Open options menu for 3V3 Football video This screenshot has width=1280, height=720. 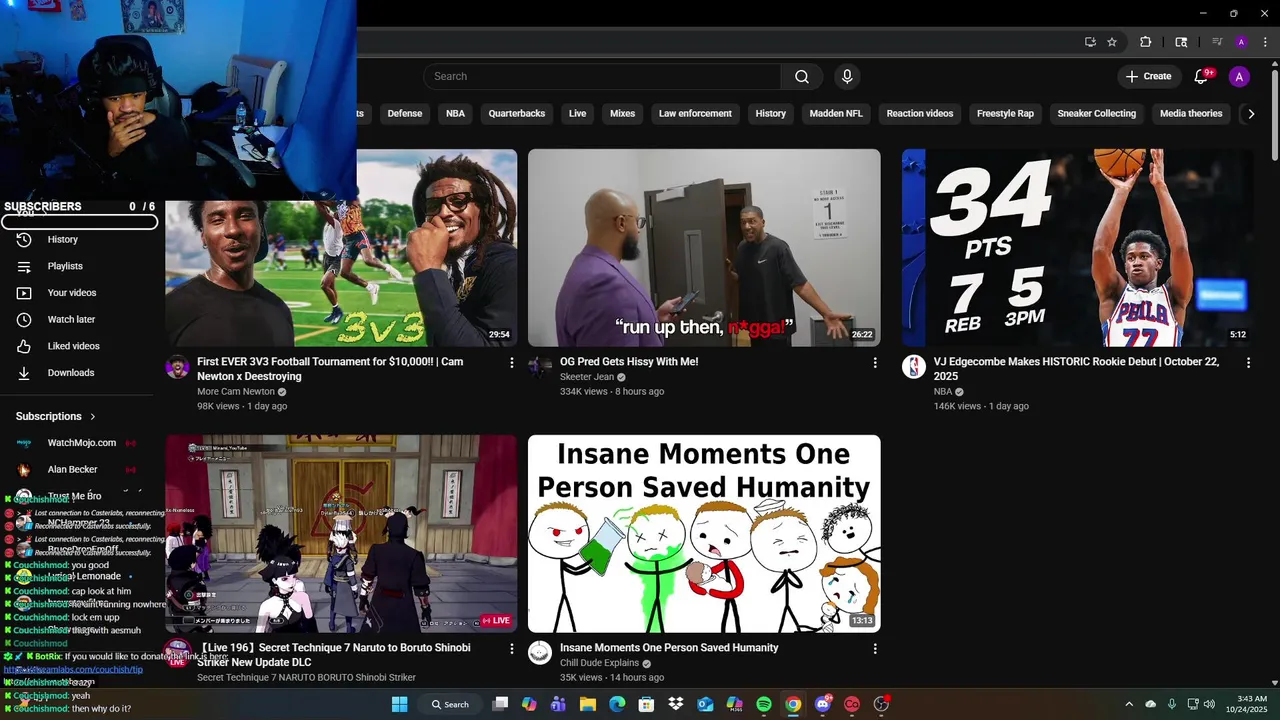click(512, 363)
